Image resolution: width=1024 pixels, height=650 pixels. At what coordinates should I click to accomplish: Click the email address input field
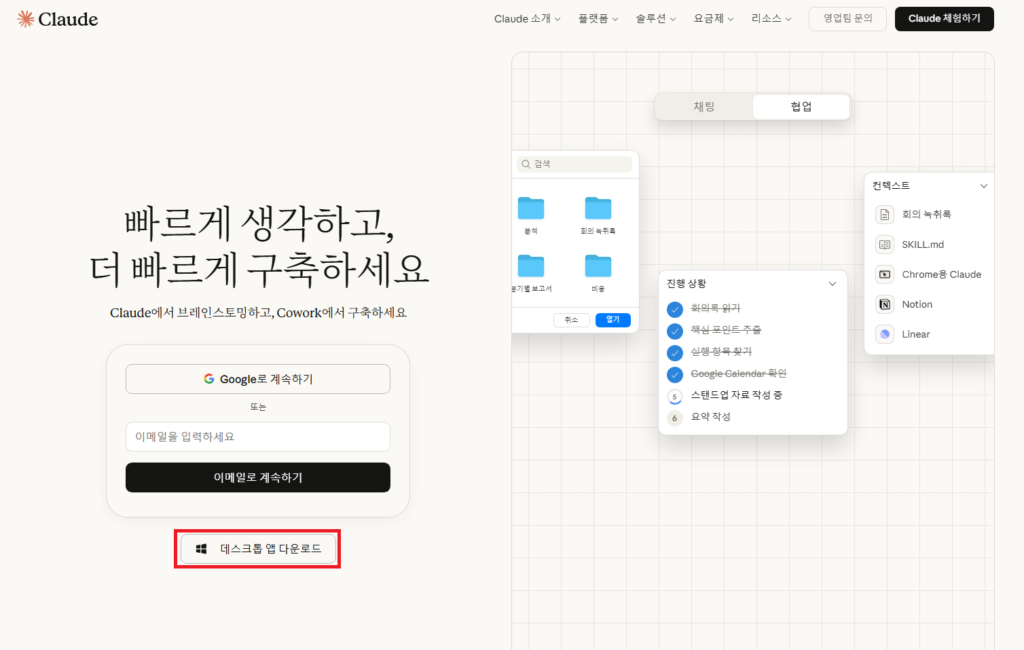pyautogui.click(x=258, y=437)
